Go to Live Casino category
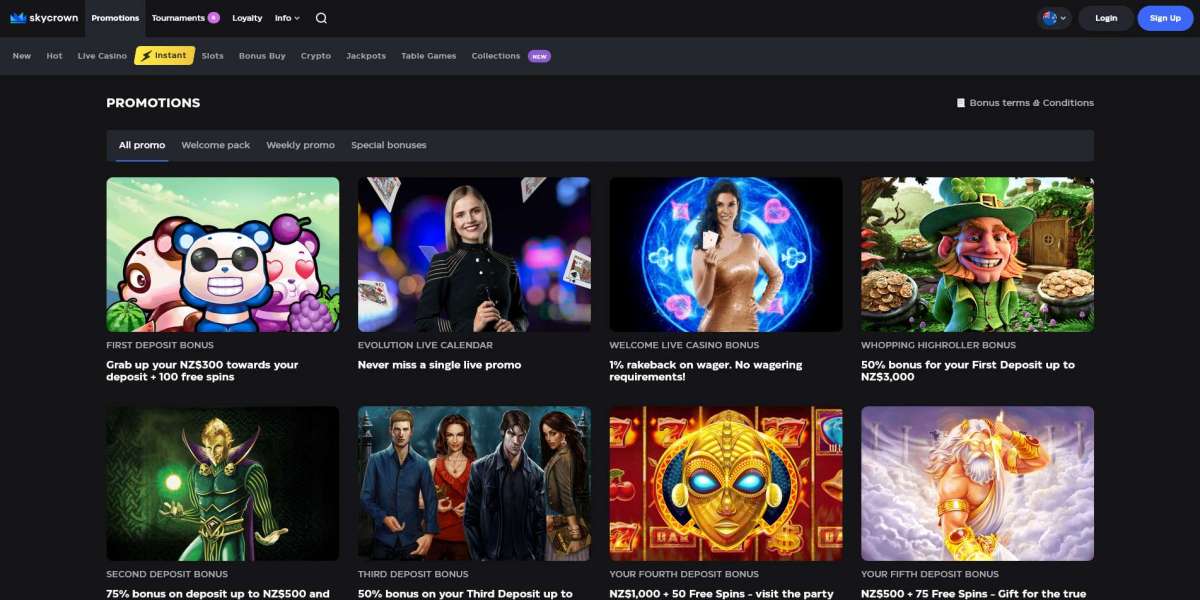The image size is (1200, 600). tap(102, 56)
